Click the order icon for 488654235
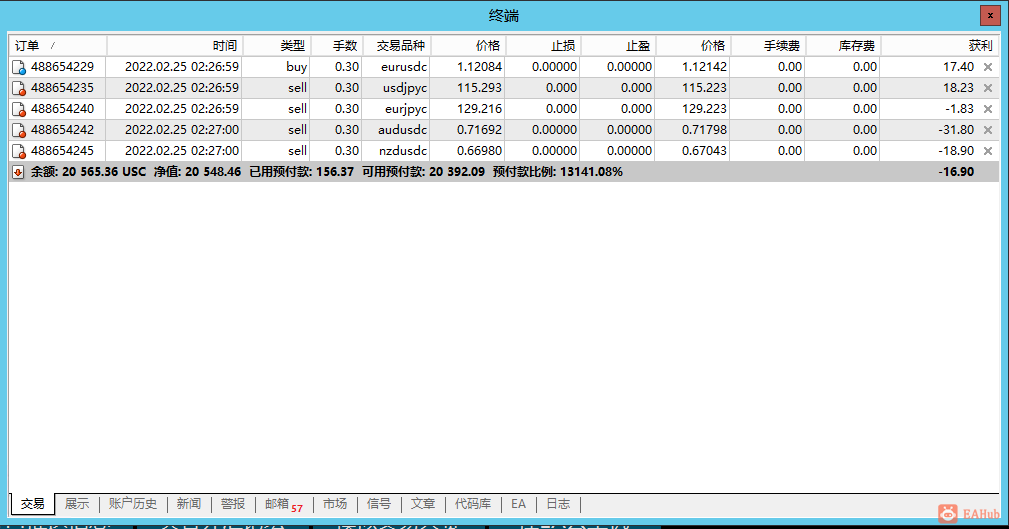The image size is (1009, 529). click(19, 88)
